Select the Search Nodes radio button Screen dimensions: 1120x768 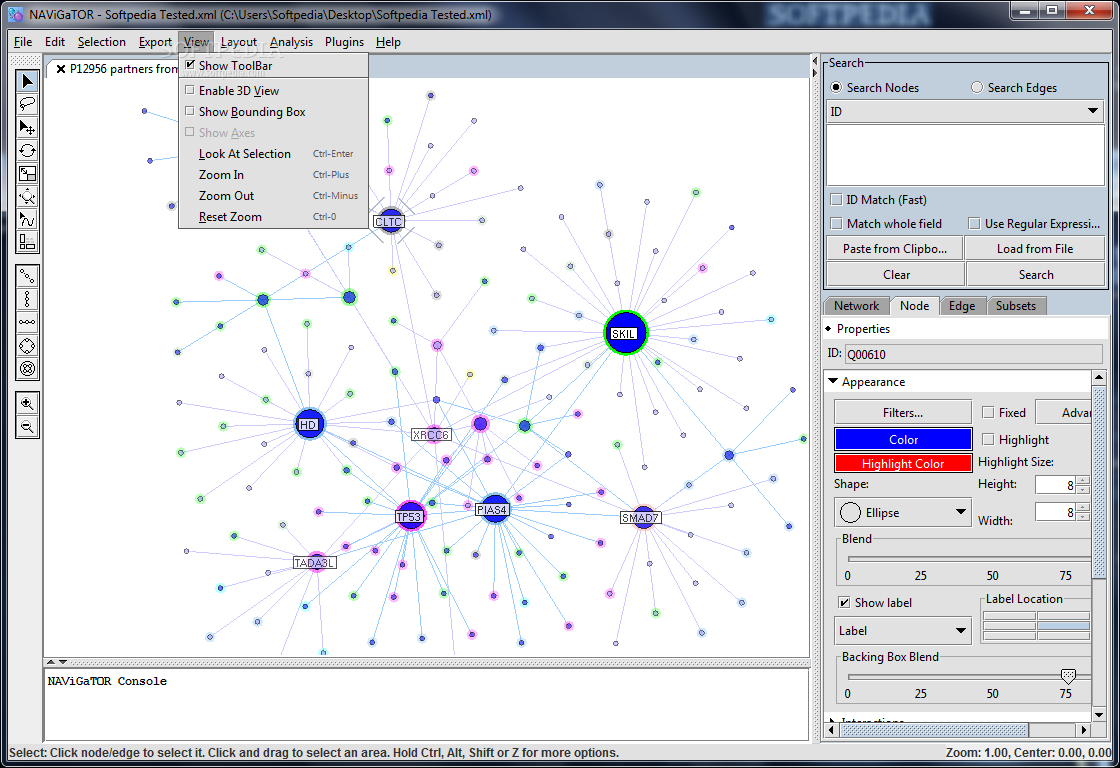pyautogui.click(x=836, y=87)
